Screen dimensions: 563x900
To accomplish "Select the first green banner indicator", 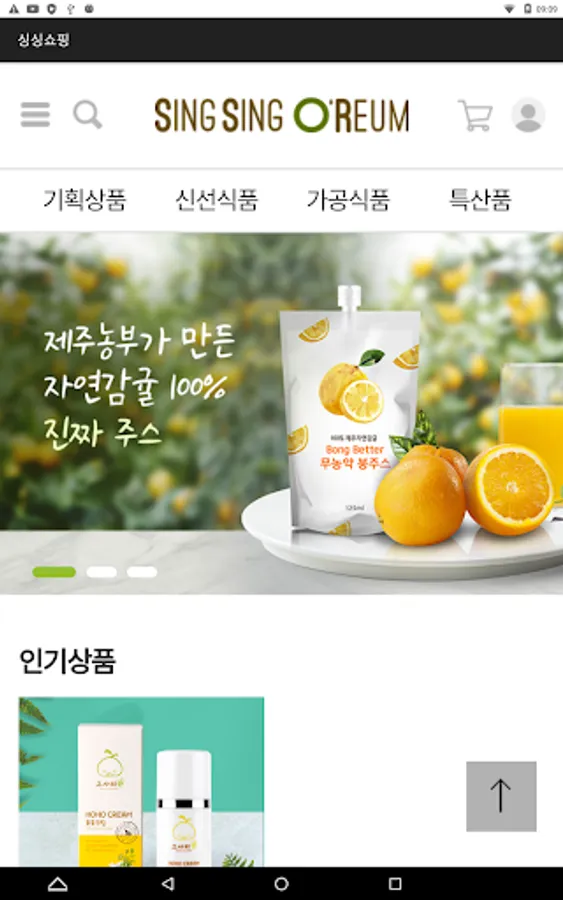I will click(54, 572).
